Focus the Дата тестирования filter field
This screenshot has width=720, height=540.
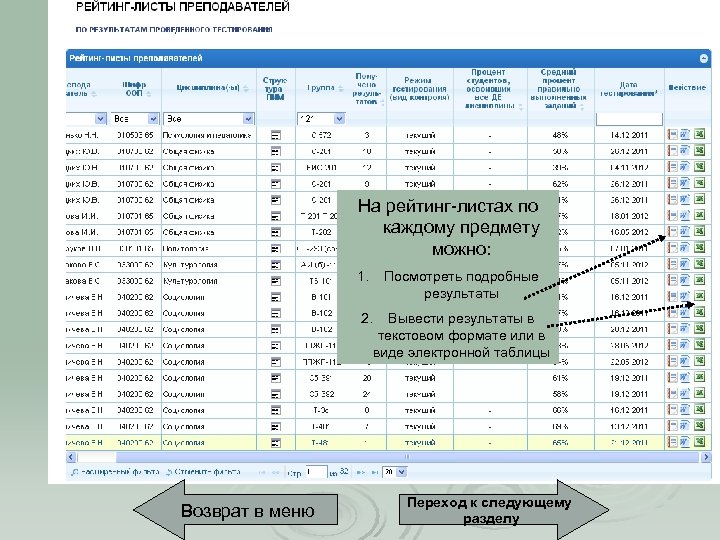point(629,119)
